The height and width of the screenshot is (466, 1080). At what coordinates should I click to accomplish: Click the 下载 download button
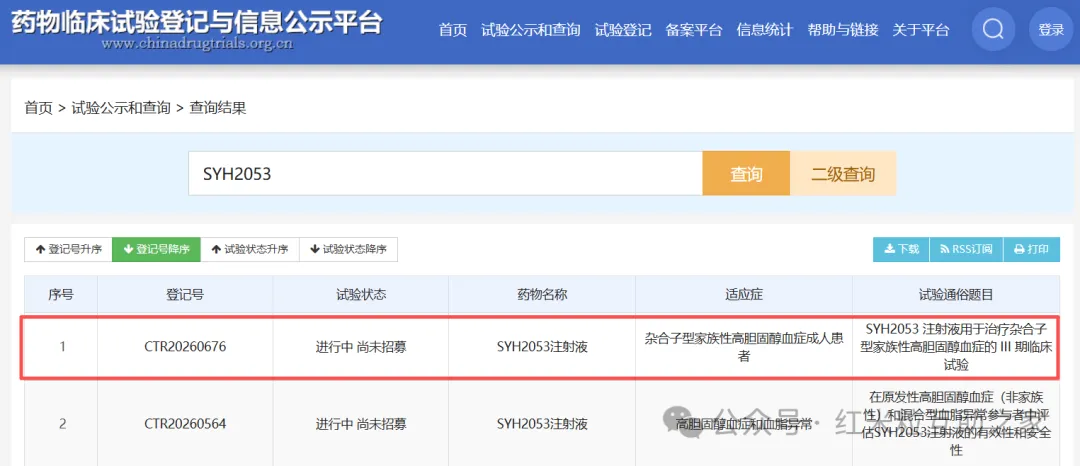902,249
